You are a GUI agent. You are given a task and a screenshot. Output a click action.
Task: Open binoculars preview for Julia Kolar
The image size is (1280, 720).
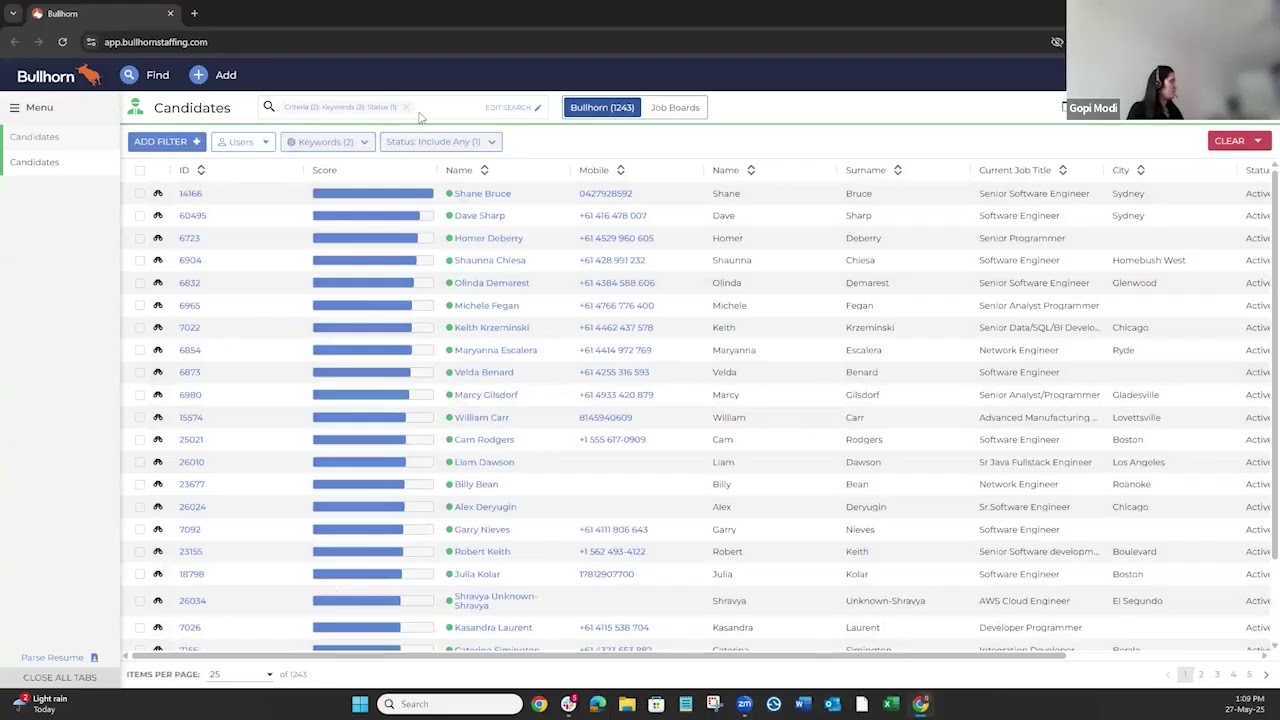[x=158, y=574]
